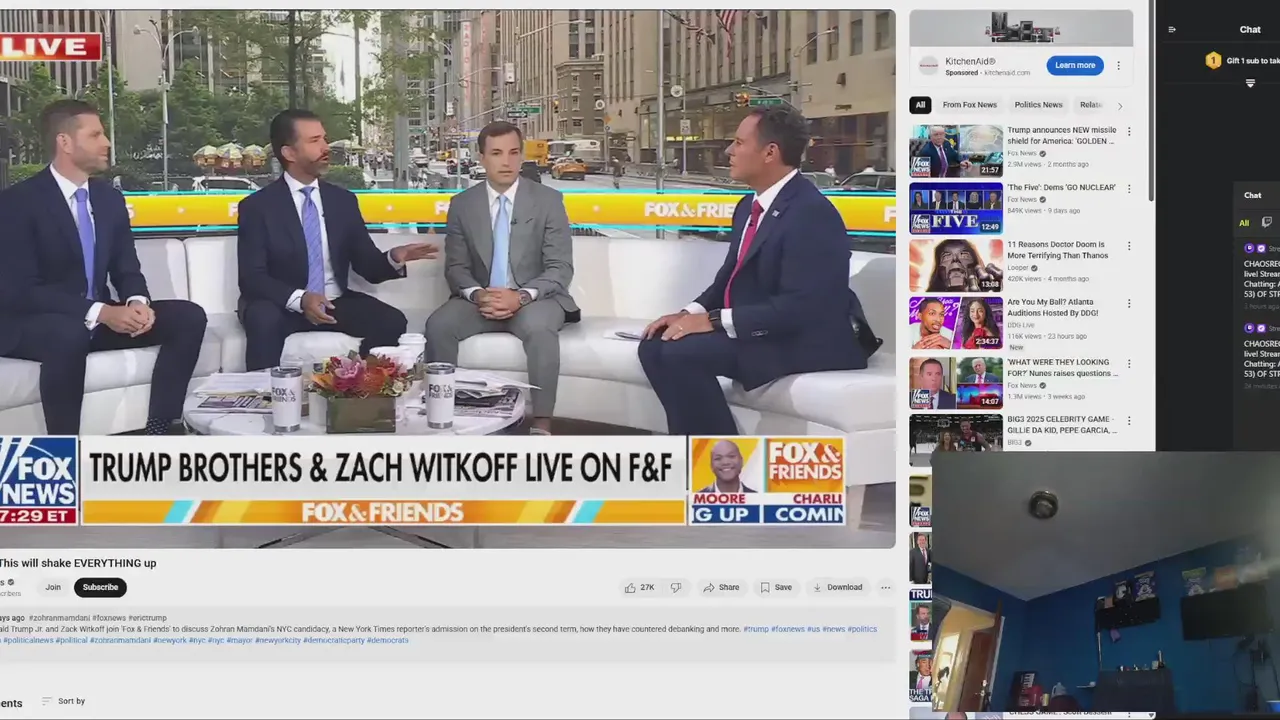This screenshot has height=720, width=1280.
Task: Open the #erictrump hashtag
Action: pos(148,618)
